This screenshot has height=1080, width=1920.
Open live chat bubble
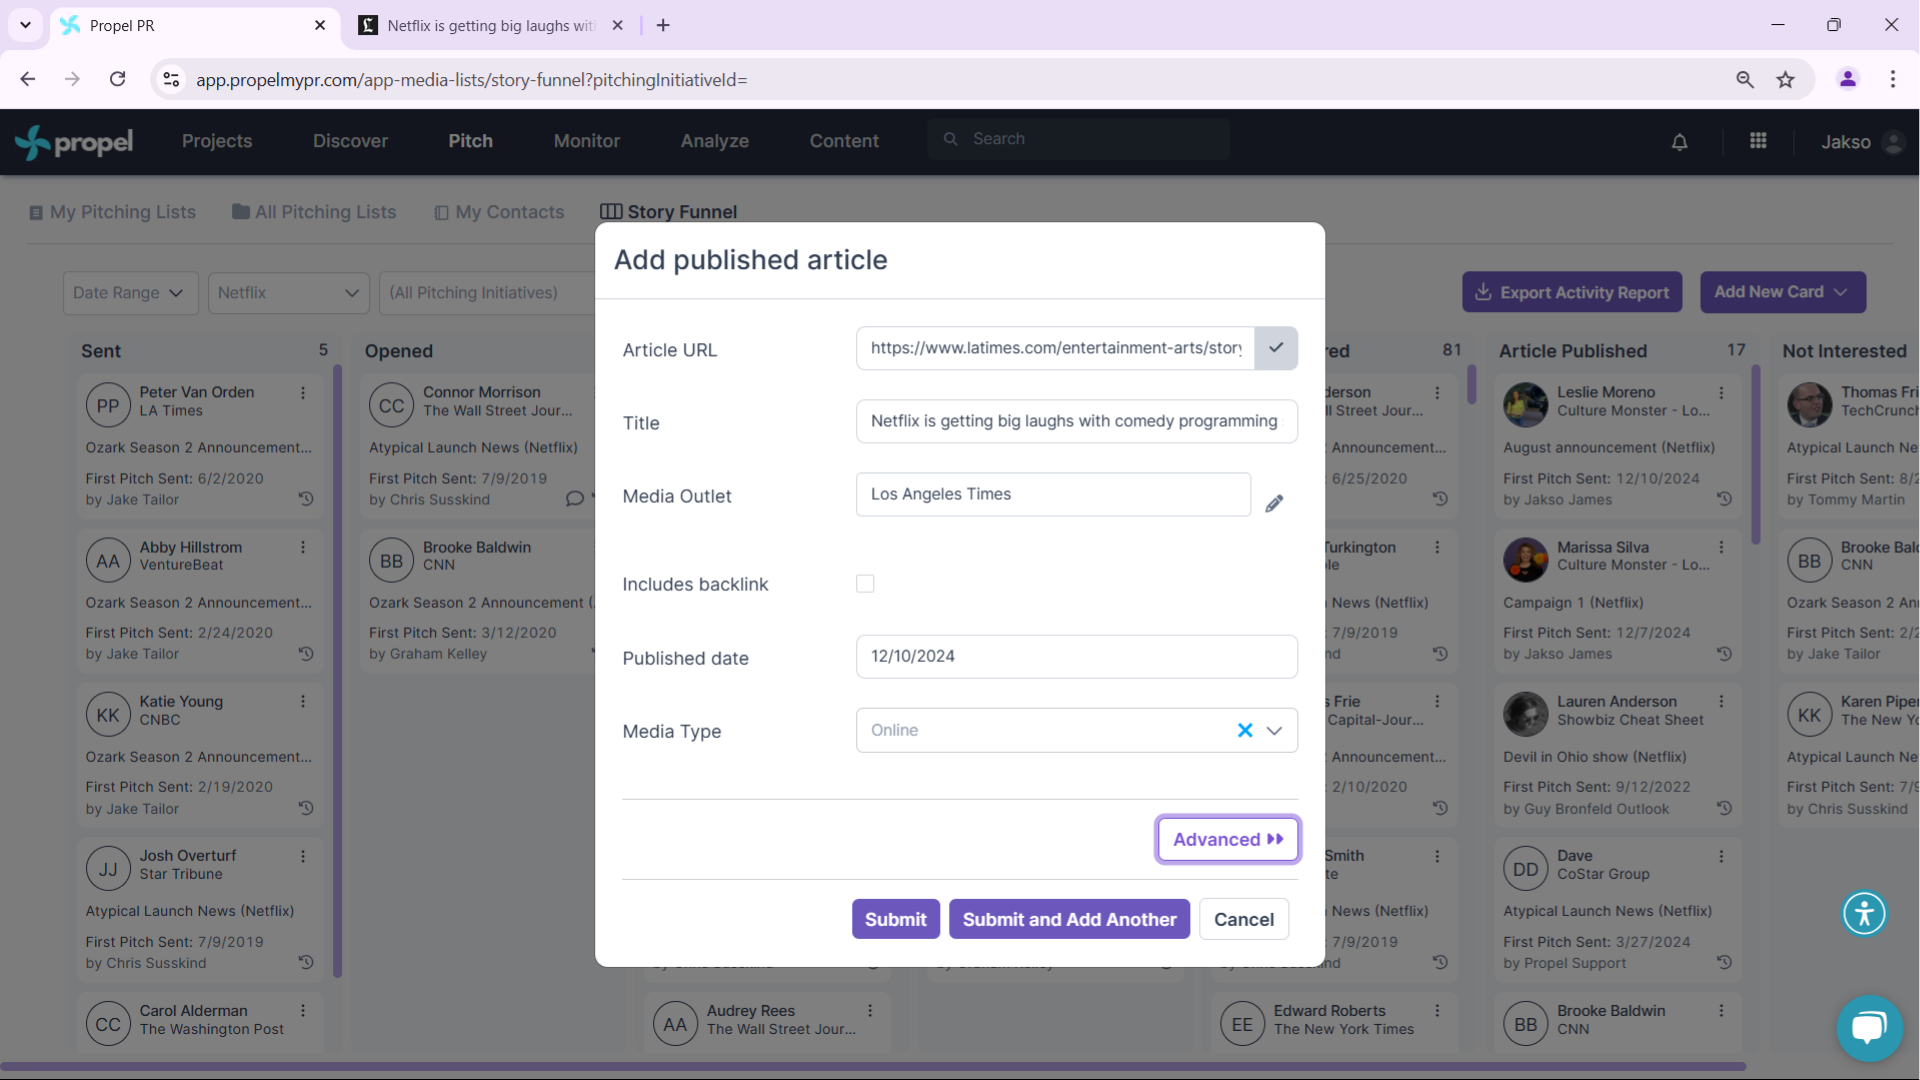[x=1869, y=1027]
